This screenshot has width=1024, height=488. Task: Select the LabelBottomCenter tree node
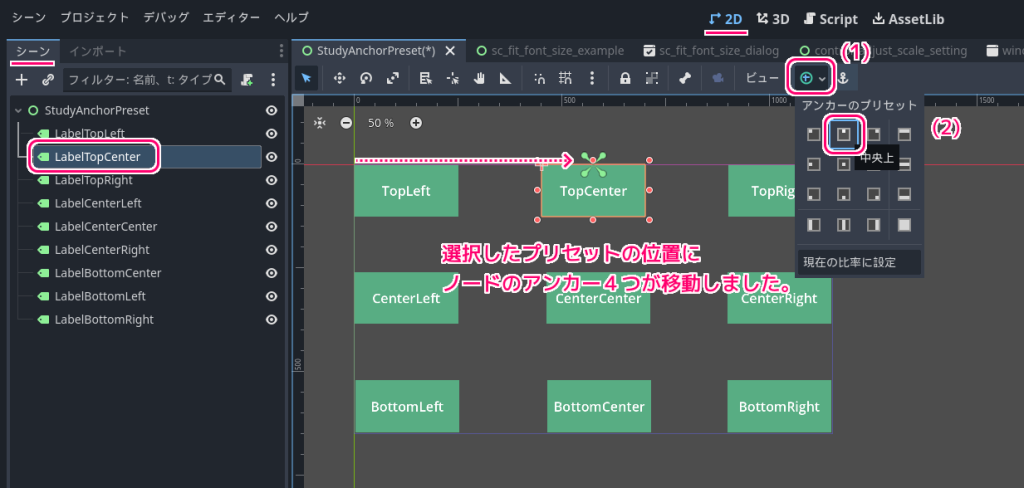point(108,273)
